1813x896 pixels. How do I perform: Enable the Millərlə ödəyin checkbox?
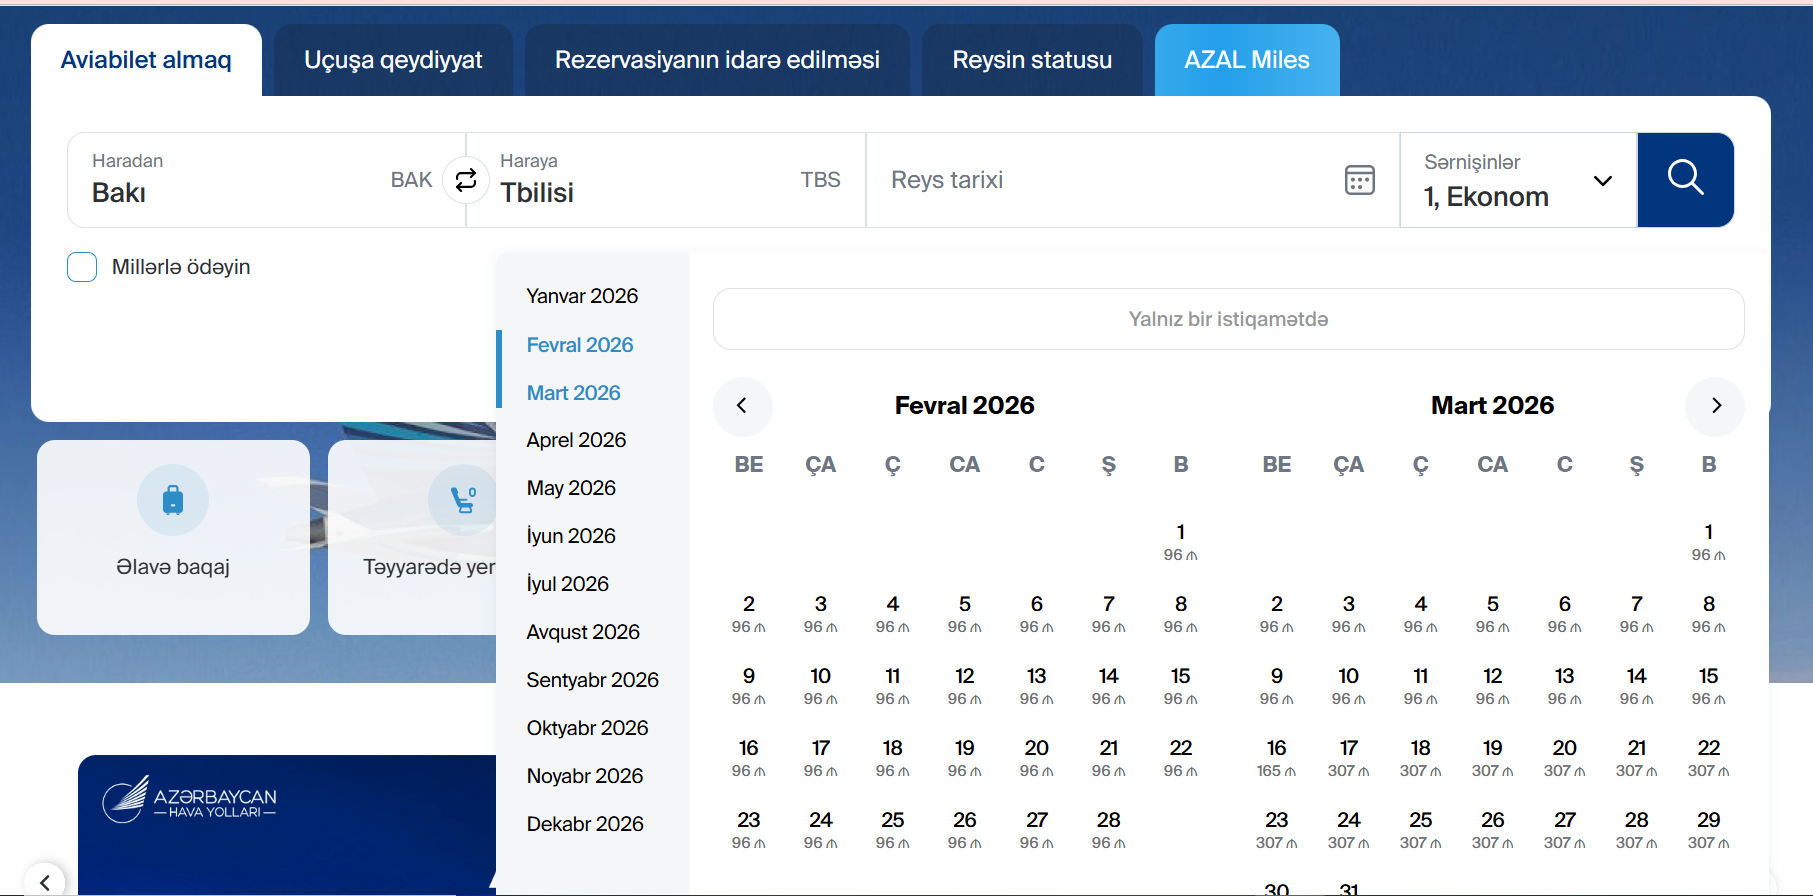[82, 267]
